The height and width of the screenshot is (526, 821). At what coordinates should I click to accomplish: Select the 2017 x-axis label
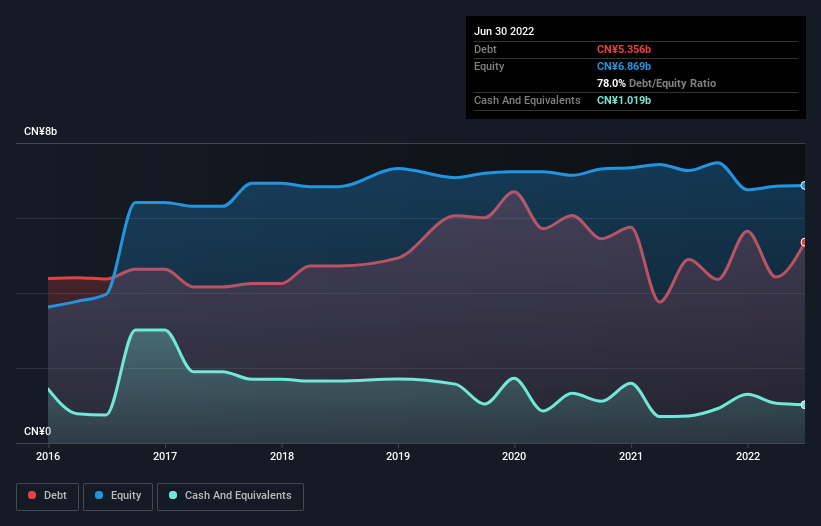click(x=165, y=456)
